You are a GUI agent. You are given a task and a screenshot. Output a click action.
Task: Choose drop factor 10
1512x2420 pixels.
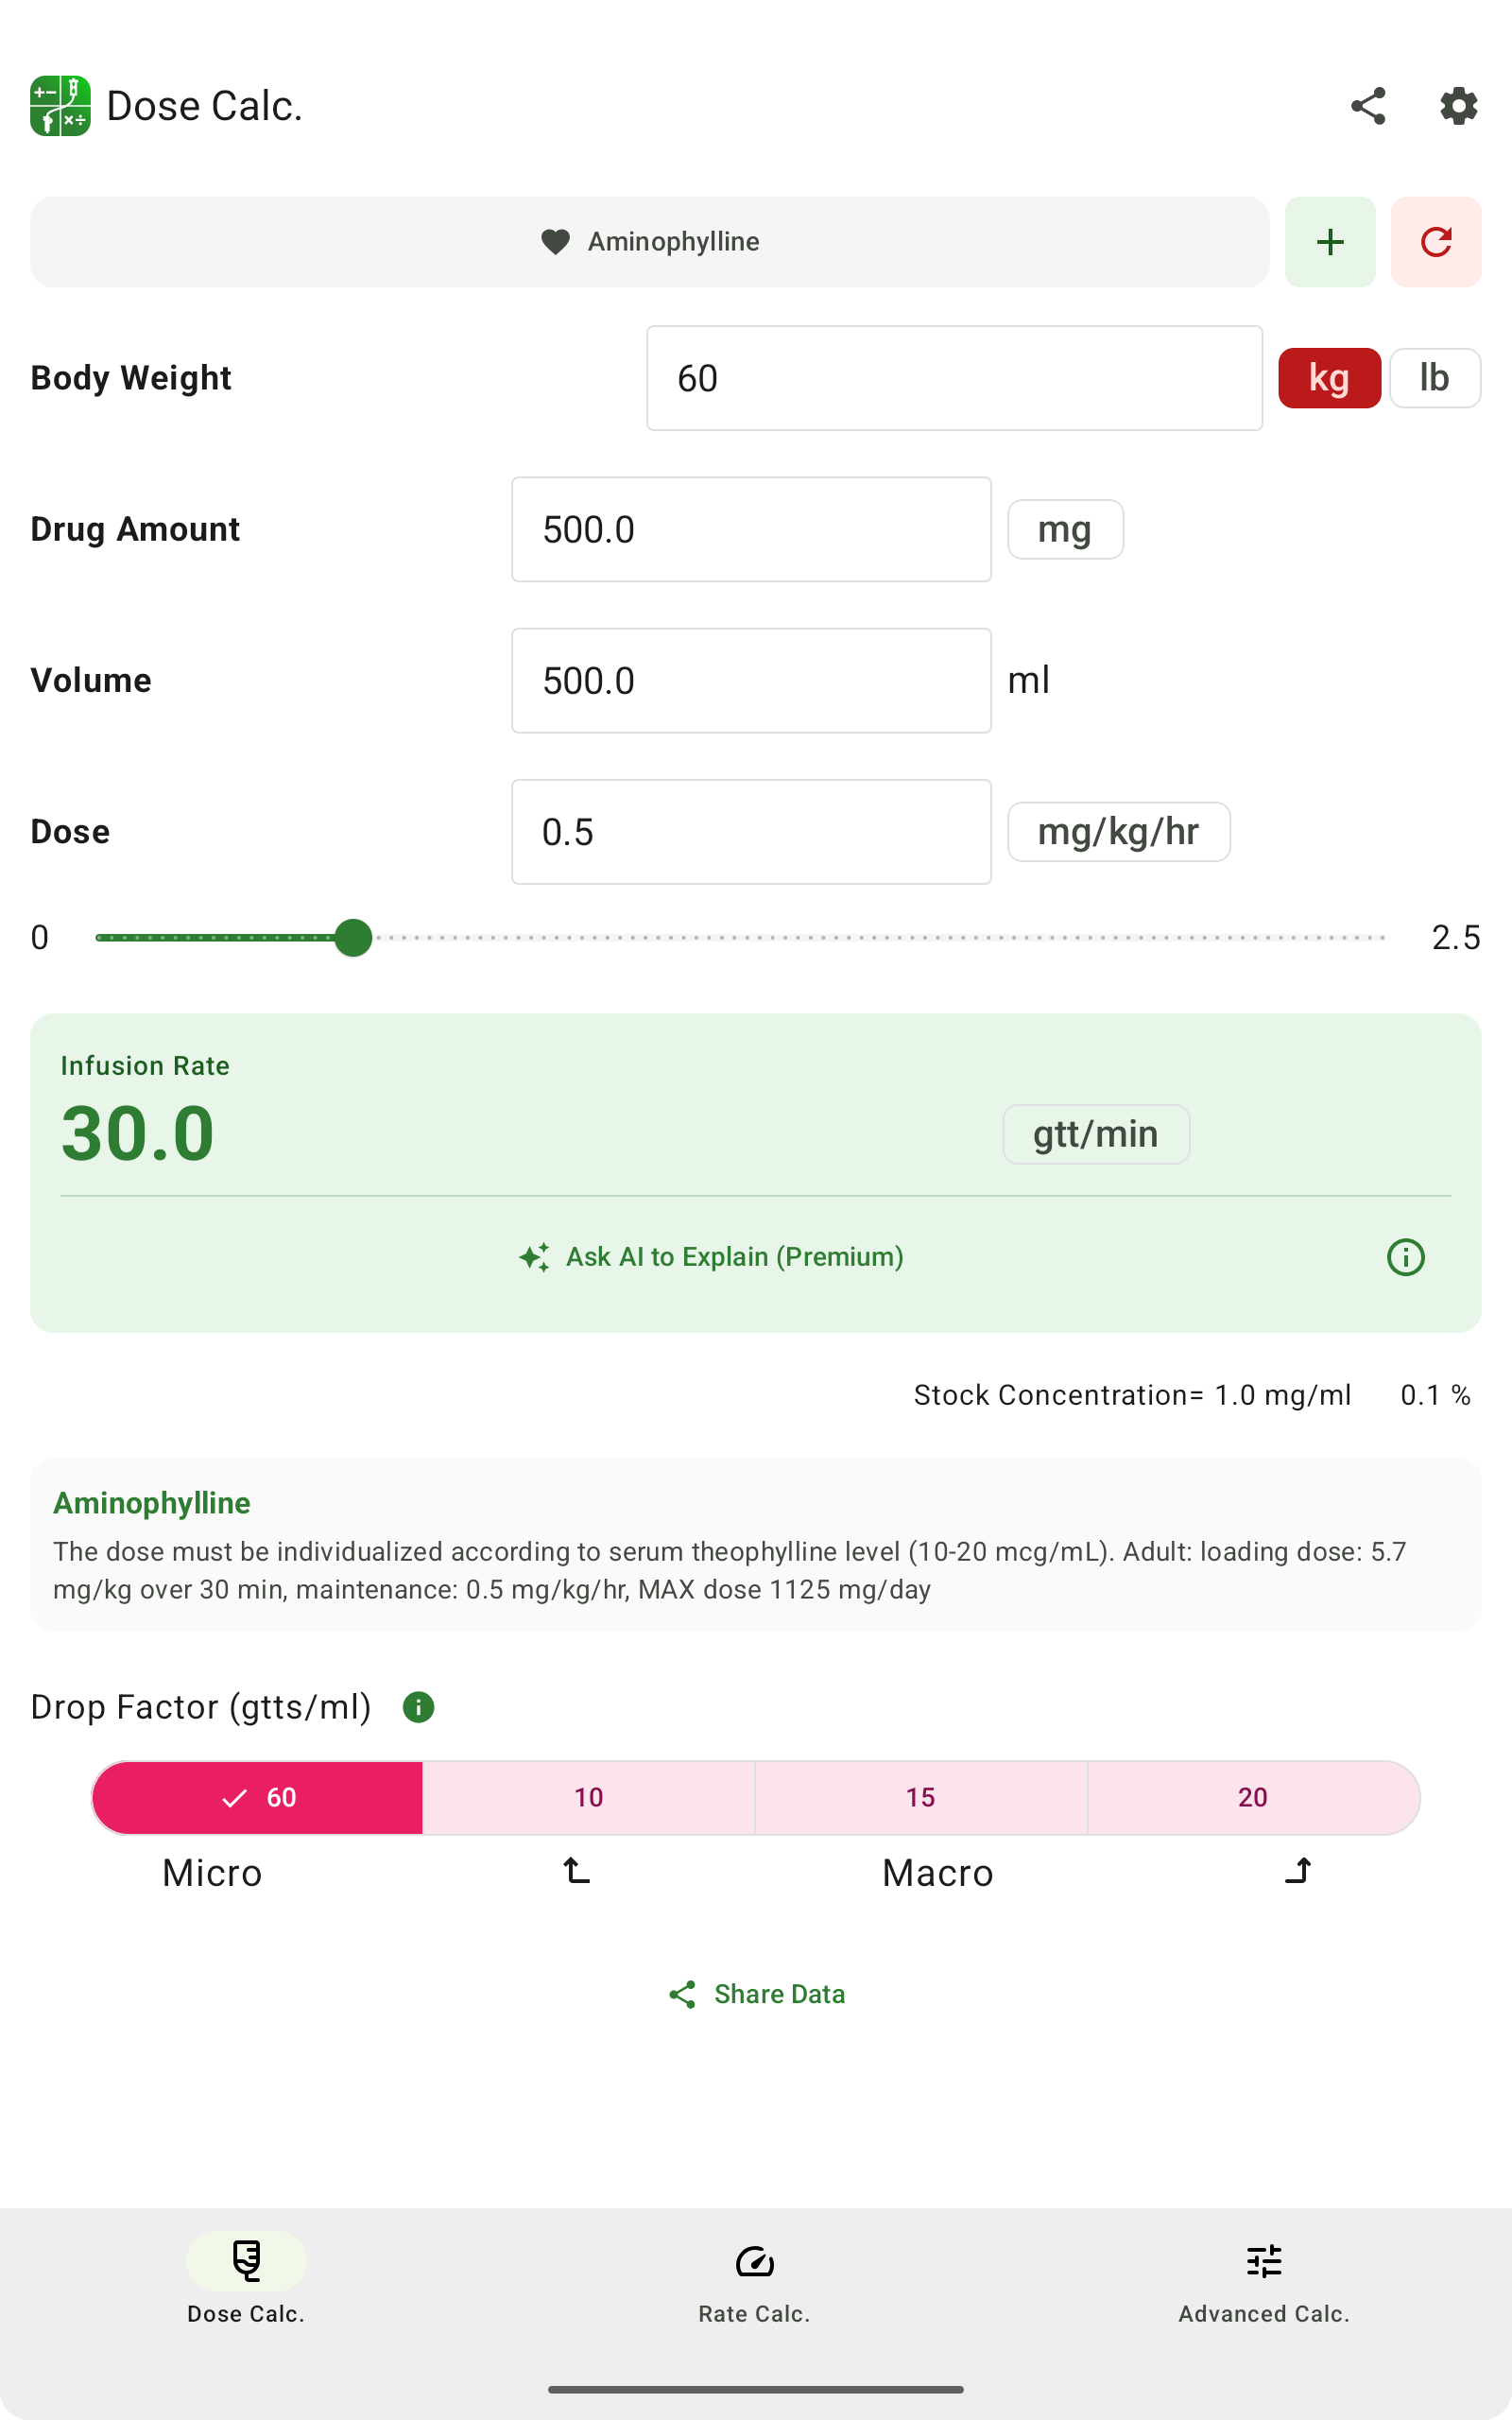pyautogui.click(x=588, y=1797)
